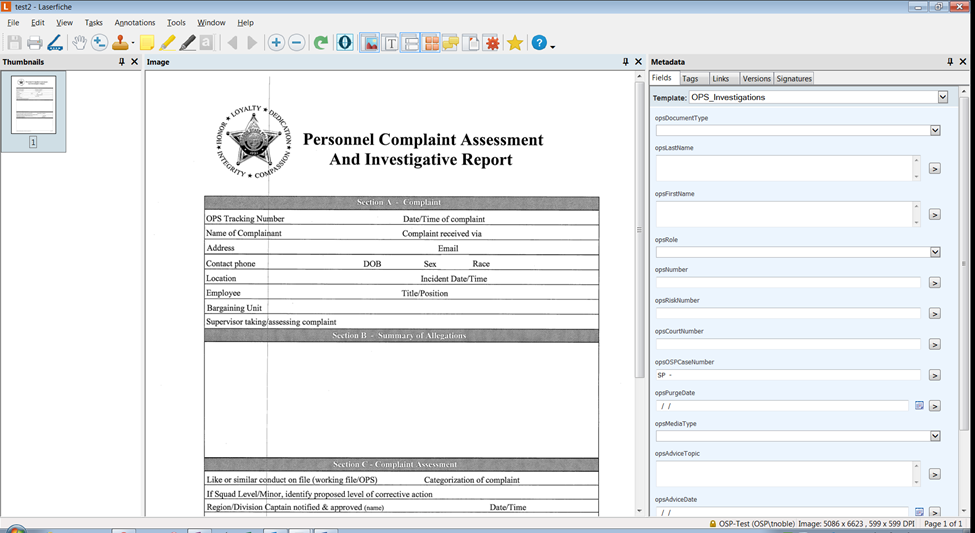Click the blue Help question mark icon

coord(539,43)
